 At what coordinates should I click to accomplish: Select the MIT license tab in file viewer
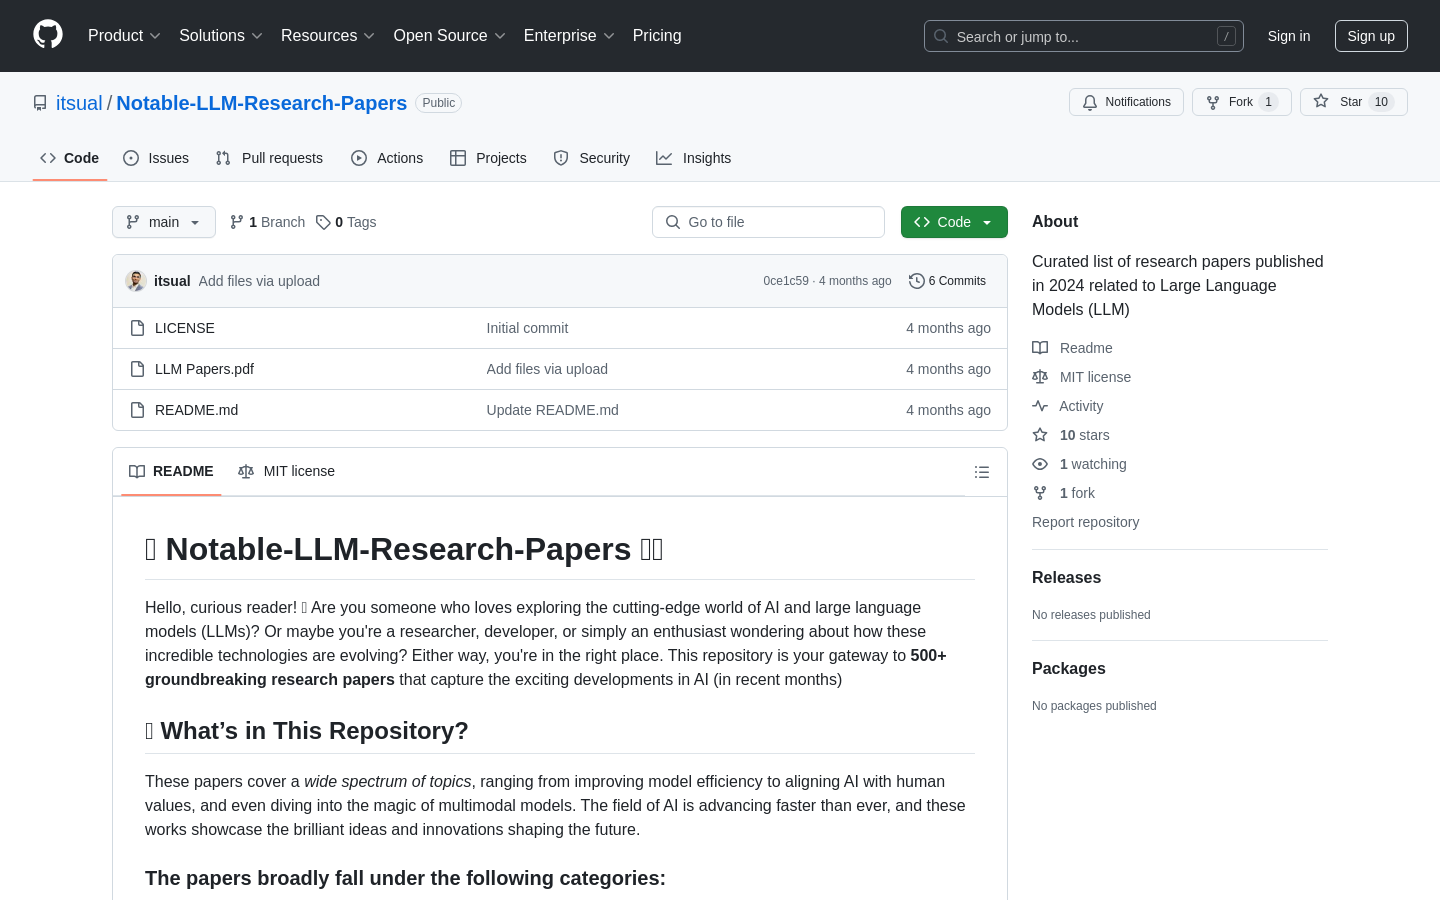click(286, 472)
